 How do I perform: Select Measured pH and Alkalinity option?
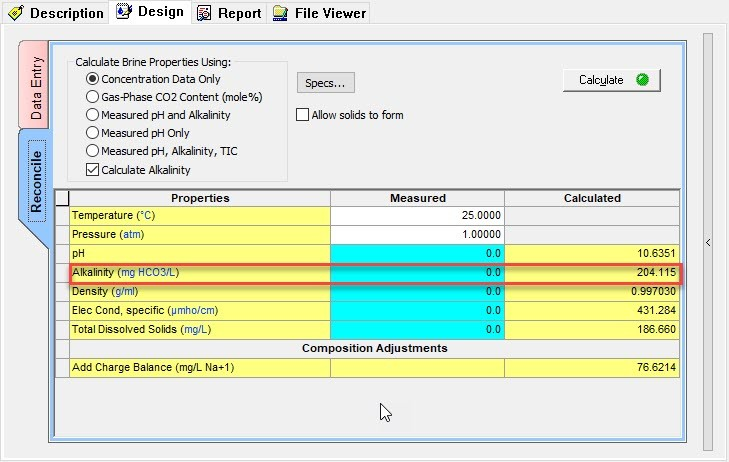click(x=158, y=115)
